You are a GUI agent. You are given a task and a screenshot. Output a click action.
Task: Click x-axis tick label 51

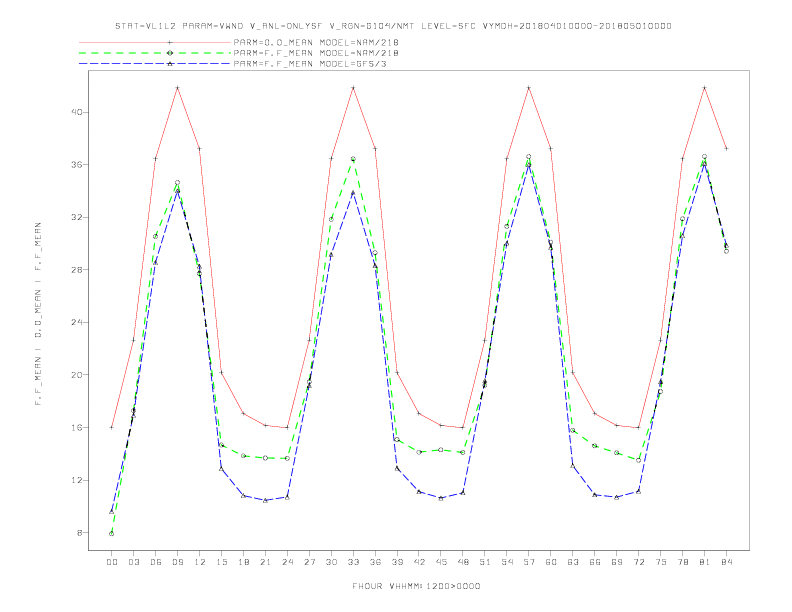click(485, 562)
